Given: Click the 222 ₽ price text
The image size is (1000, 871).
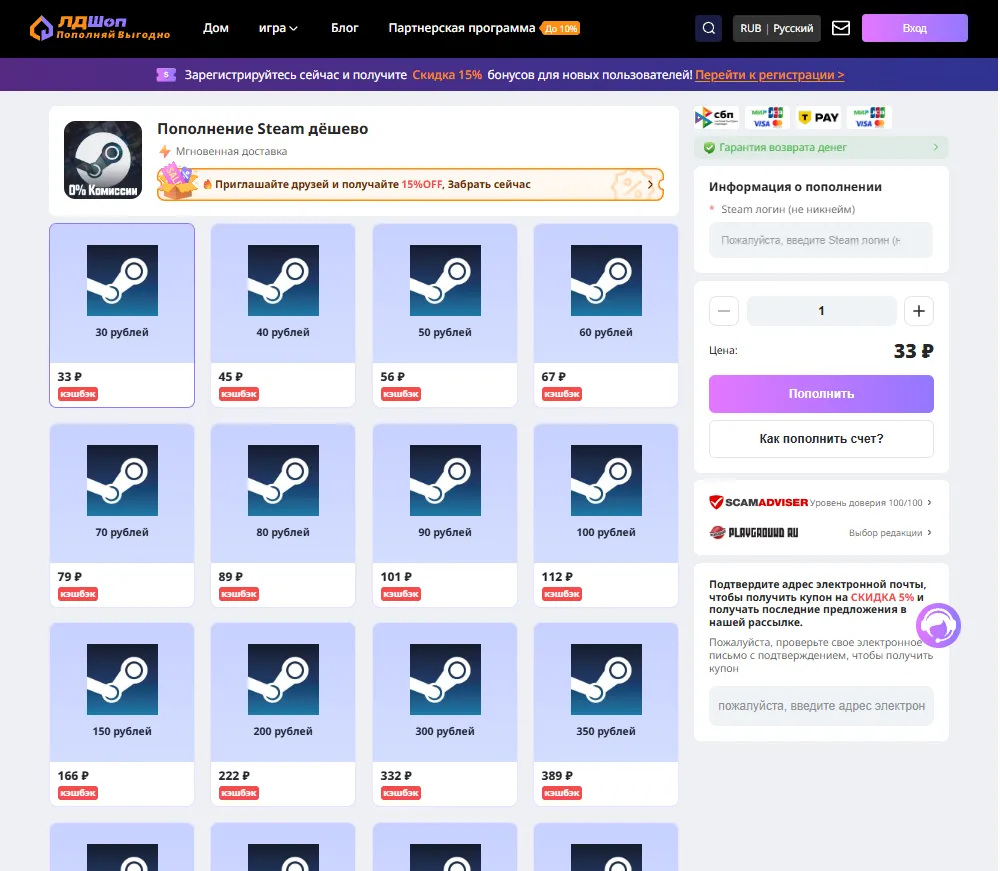Looking at the screenshot, I should tap(234, 776).
